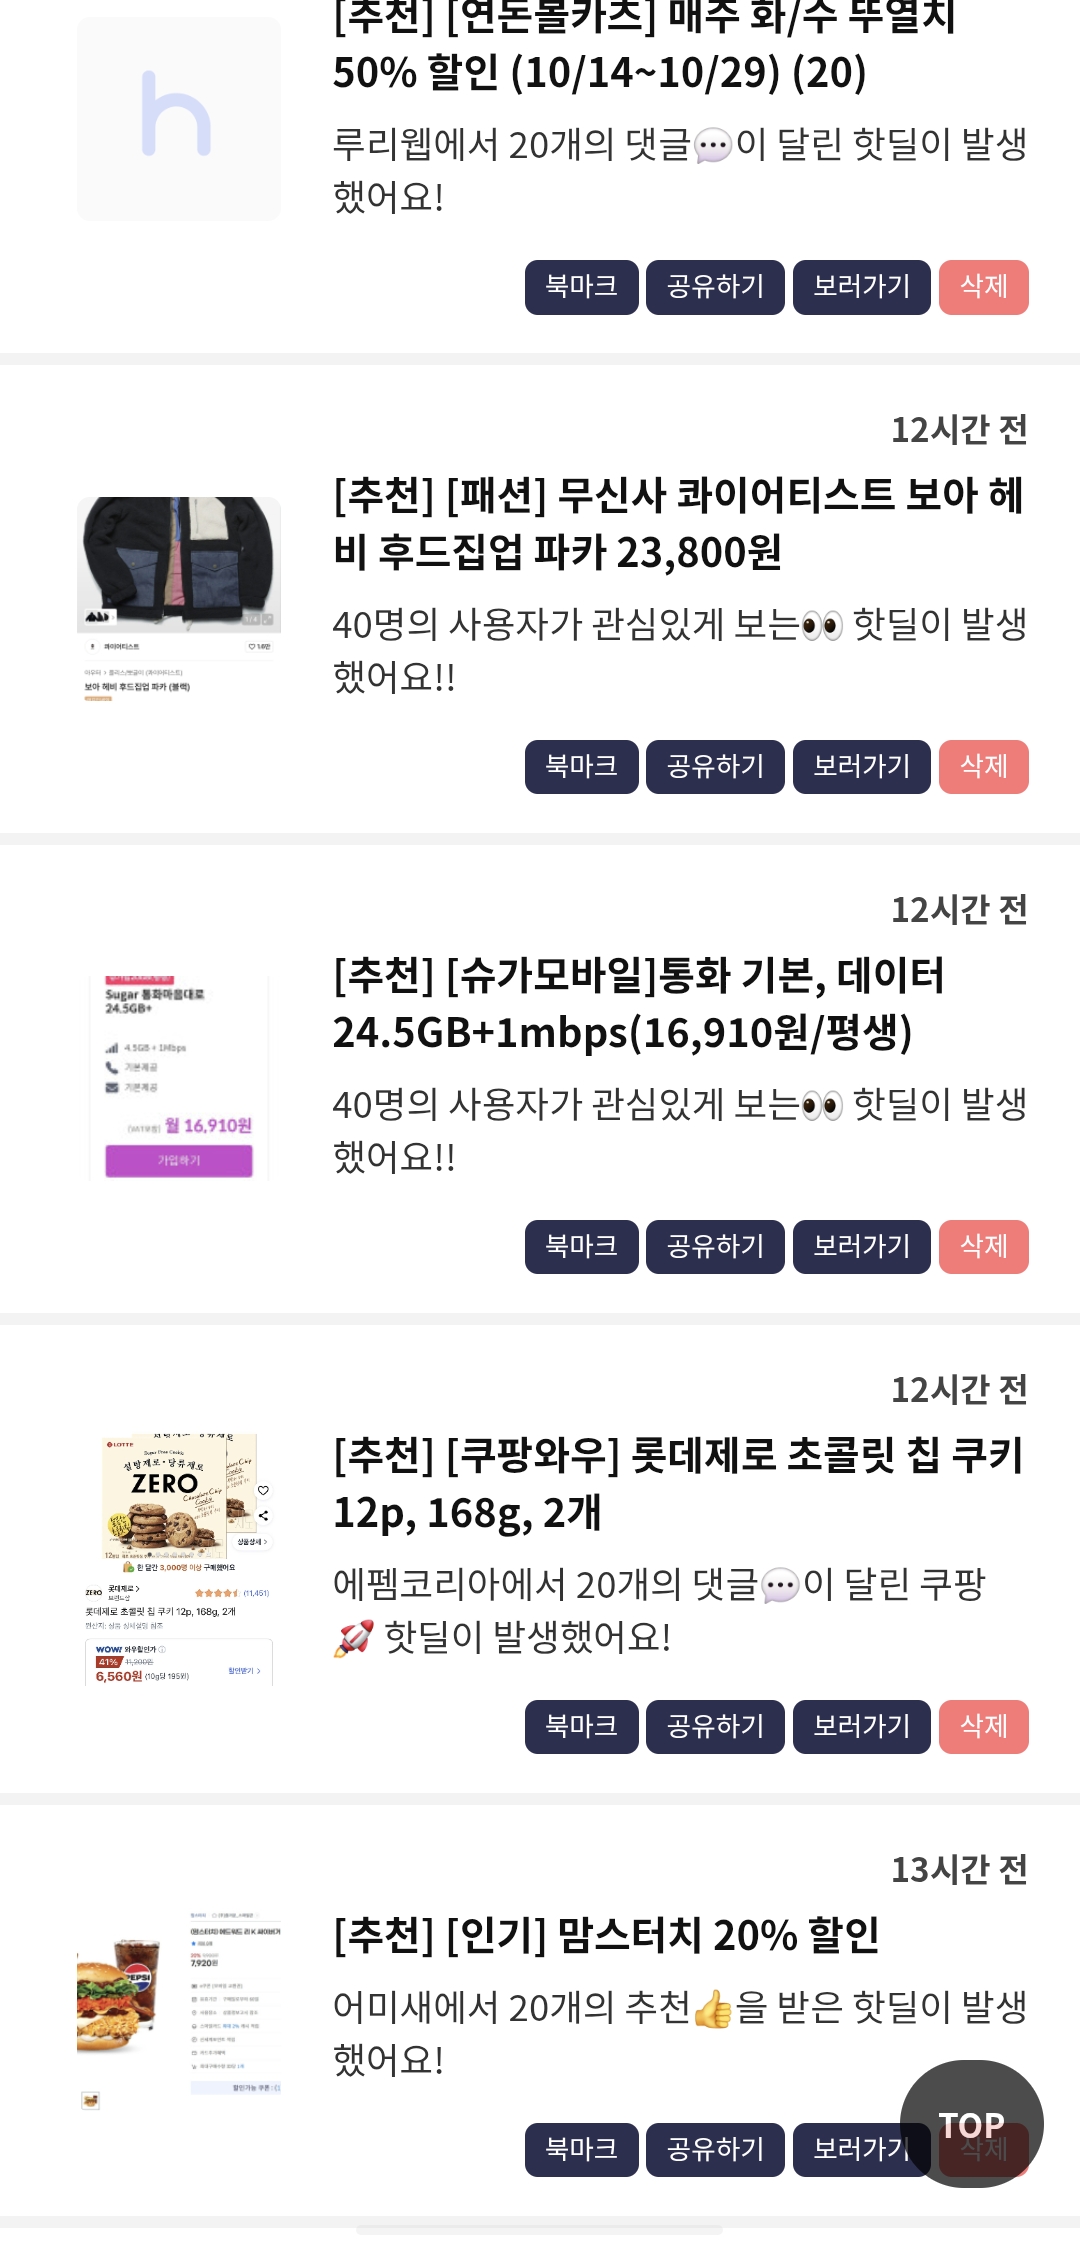This screenshot has height=2249, width=1080.
Task: Open the 맘스터치 20% 할인 title link
Action: coord(606,1935)
